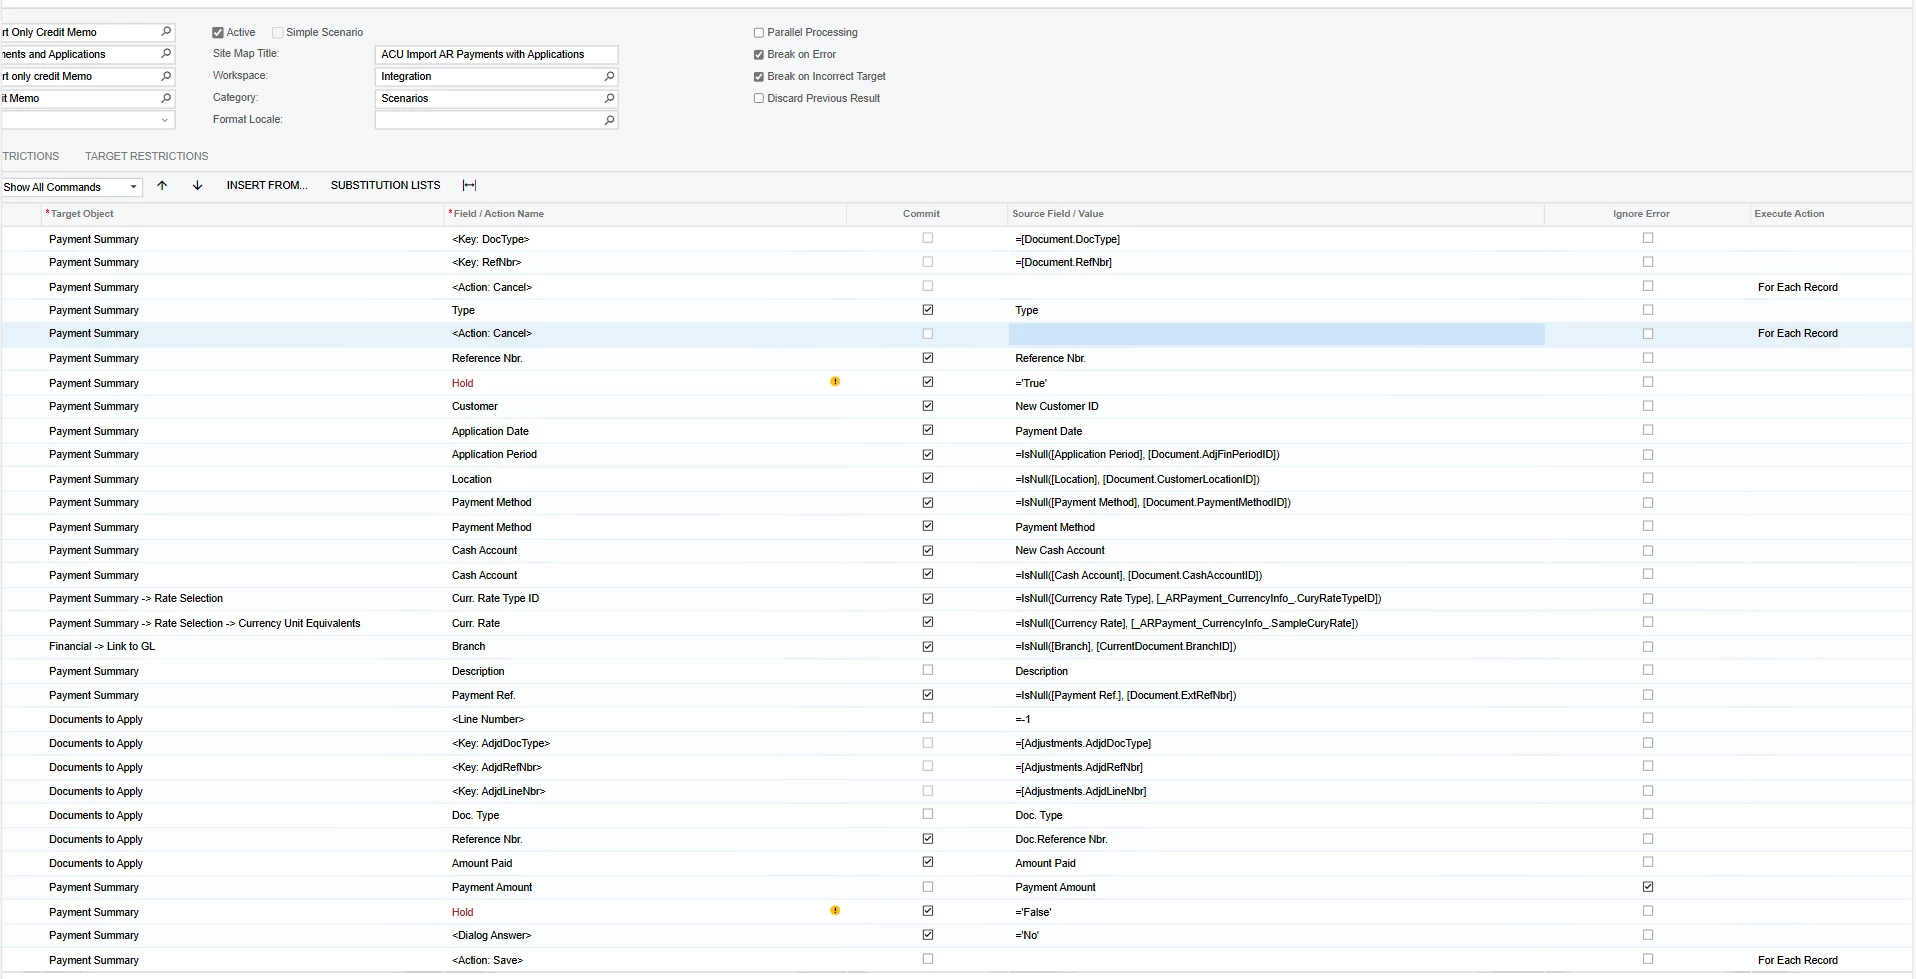Click the '=IsNull([Branch], [CurrentDocument.BranchID])' cell
This screenshot has width=1916, height=979.
pos(1276,646)
